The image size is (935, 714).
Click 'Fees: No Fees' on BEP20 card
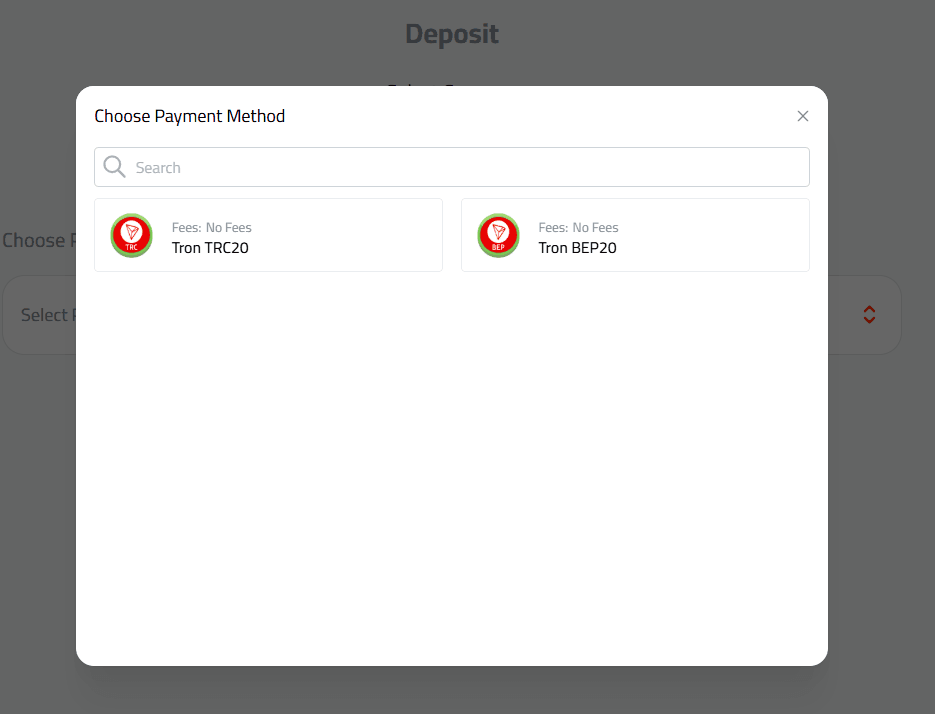tap(578, 227)
